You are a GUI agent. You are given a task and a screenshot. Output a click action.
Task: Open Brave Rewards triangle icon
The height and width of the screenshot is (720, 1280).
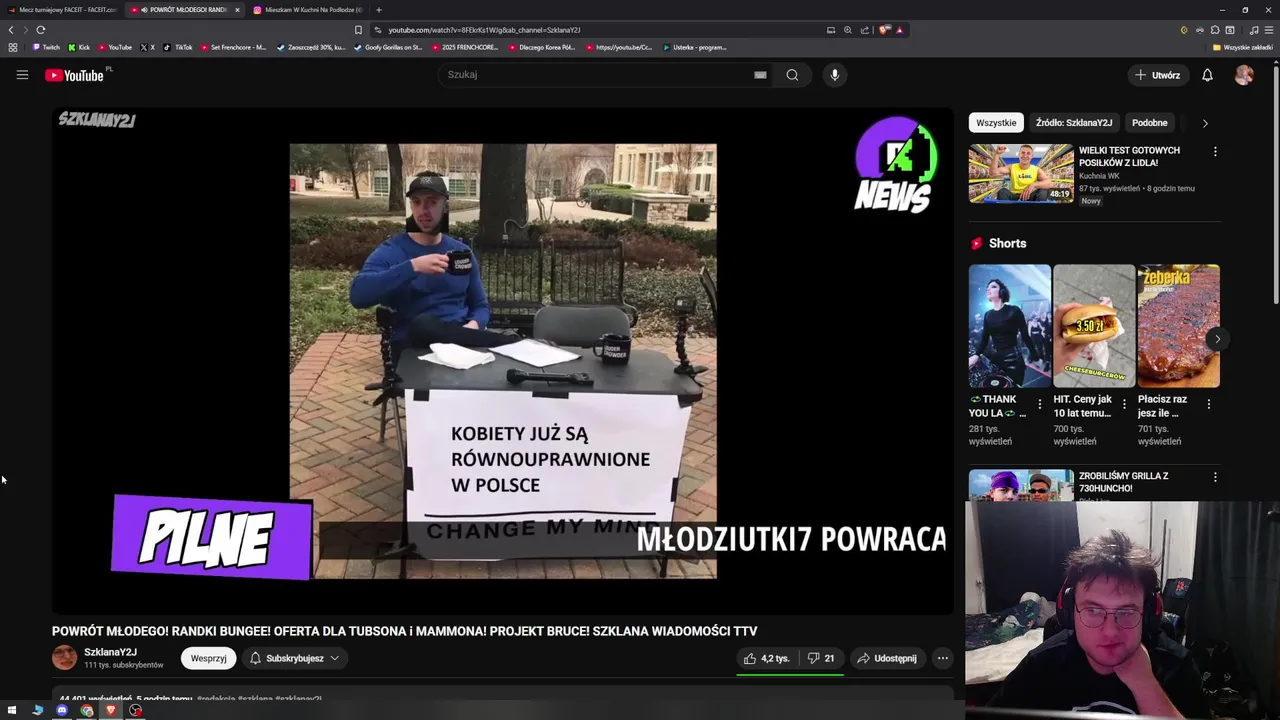(899, 30)
